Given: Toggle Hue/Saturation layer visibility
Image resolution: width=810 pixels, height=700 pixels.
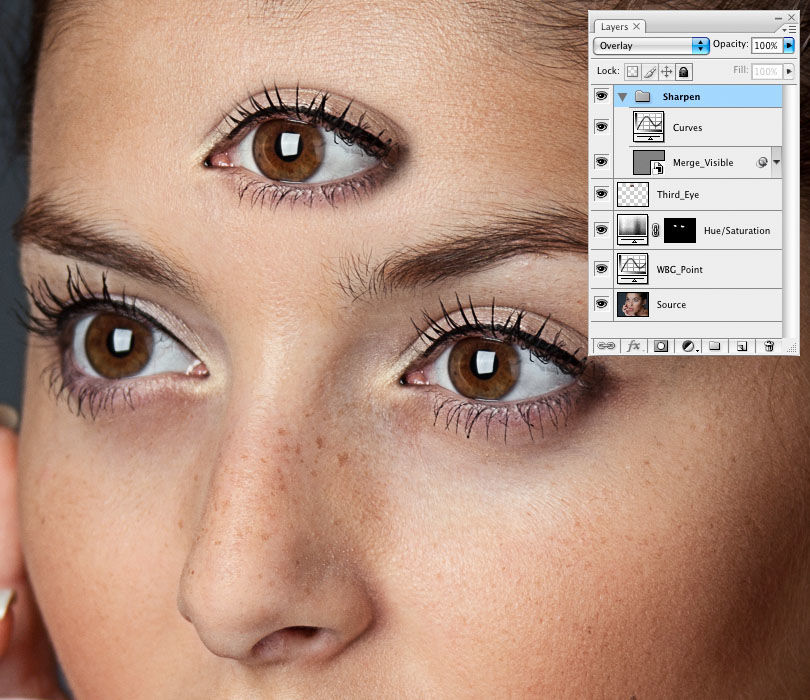Looking at the screenshot, I should click(601, 230).
